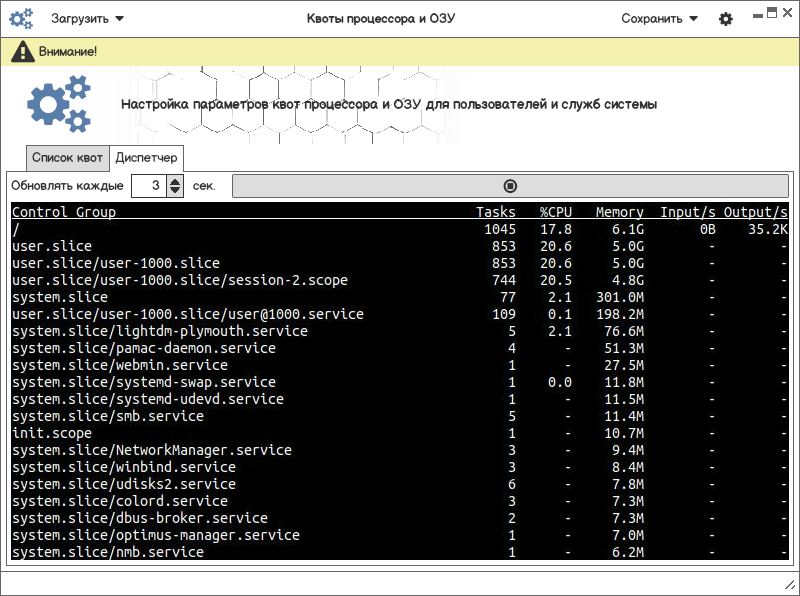Select the user.slice row
800x596 pixels.
coord(399,246)
